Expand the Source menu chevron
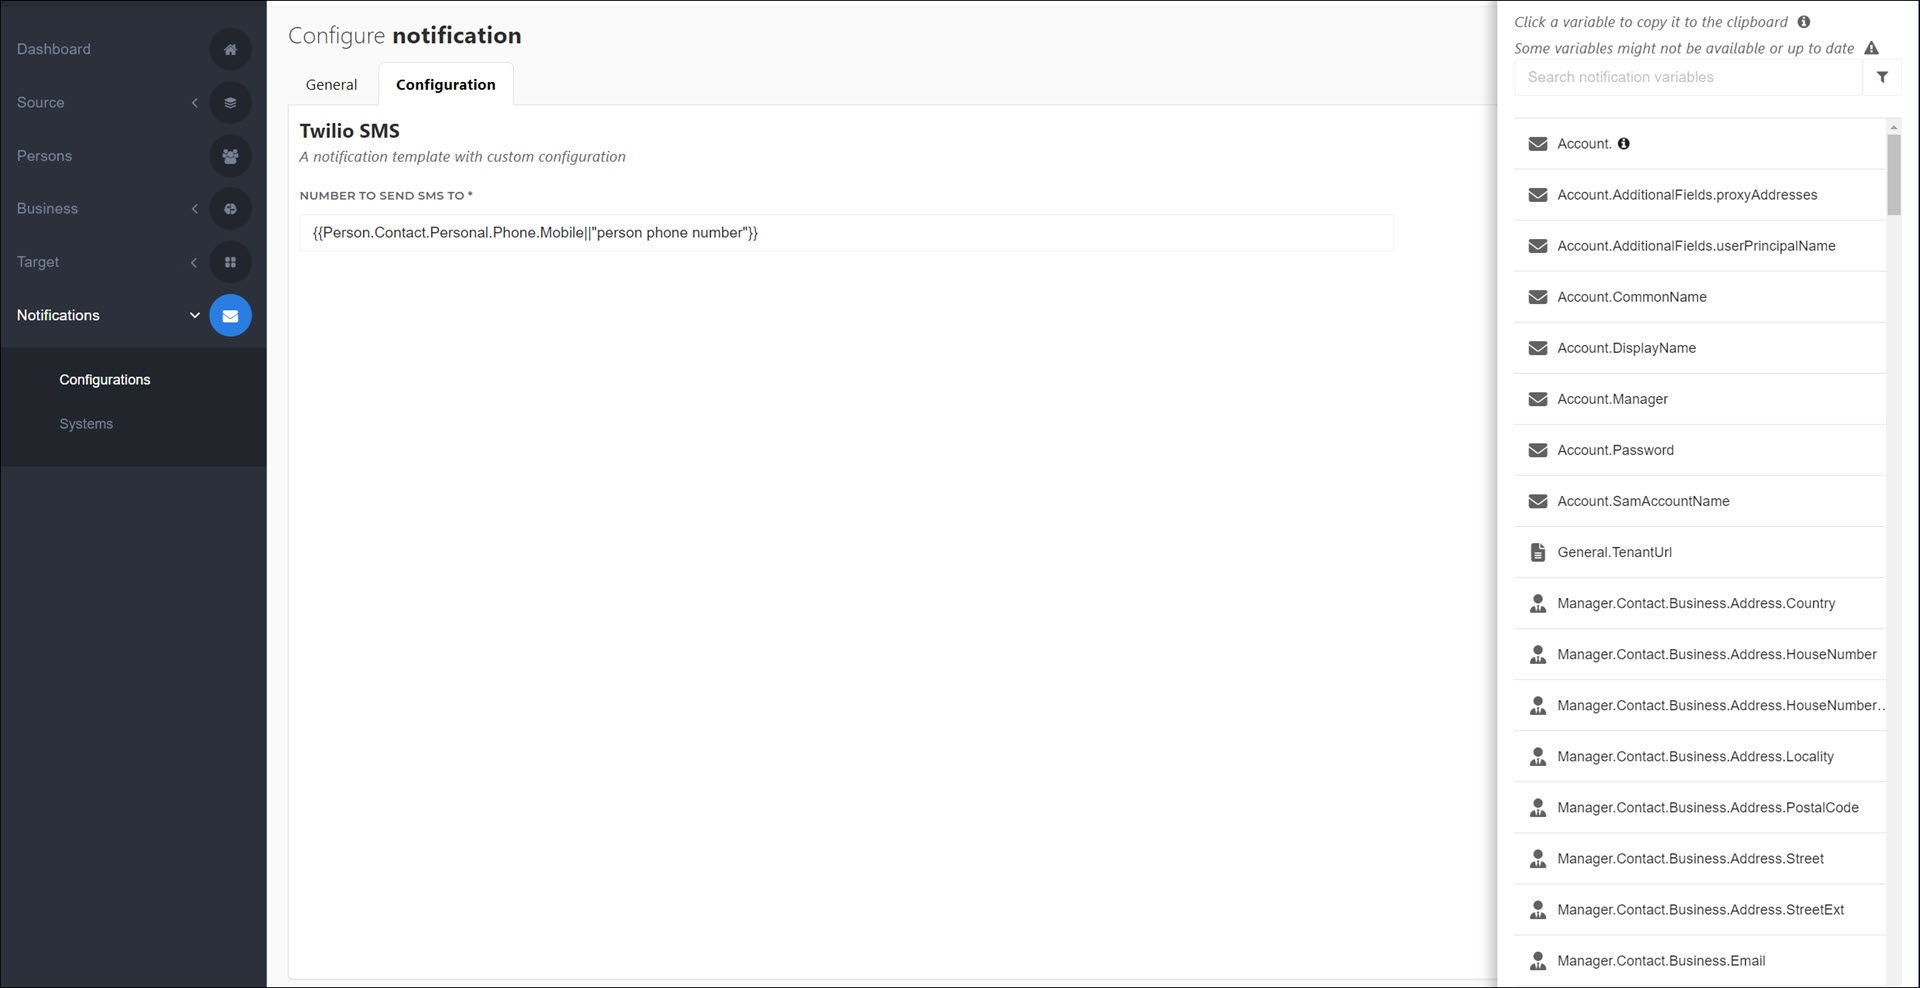 tap(194, 102)
